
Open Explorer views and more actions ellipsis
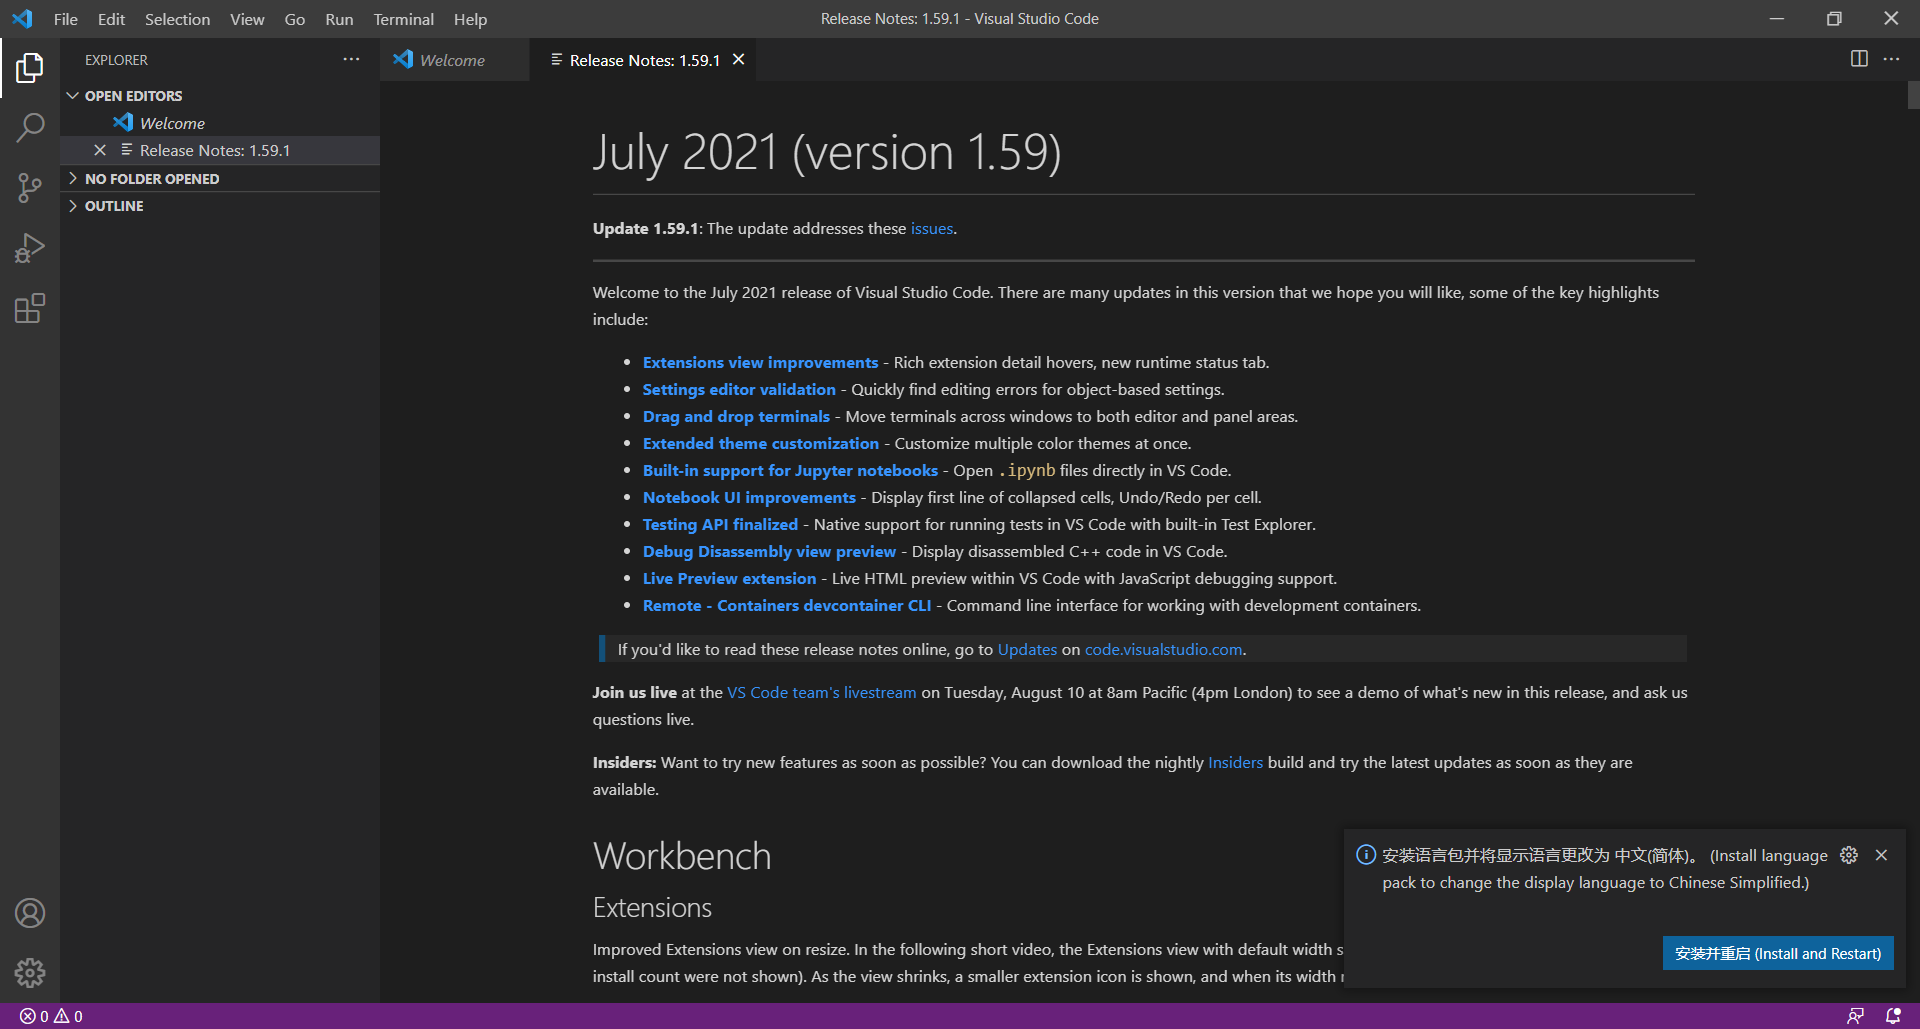351,60
